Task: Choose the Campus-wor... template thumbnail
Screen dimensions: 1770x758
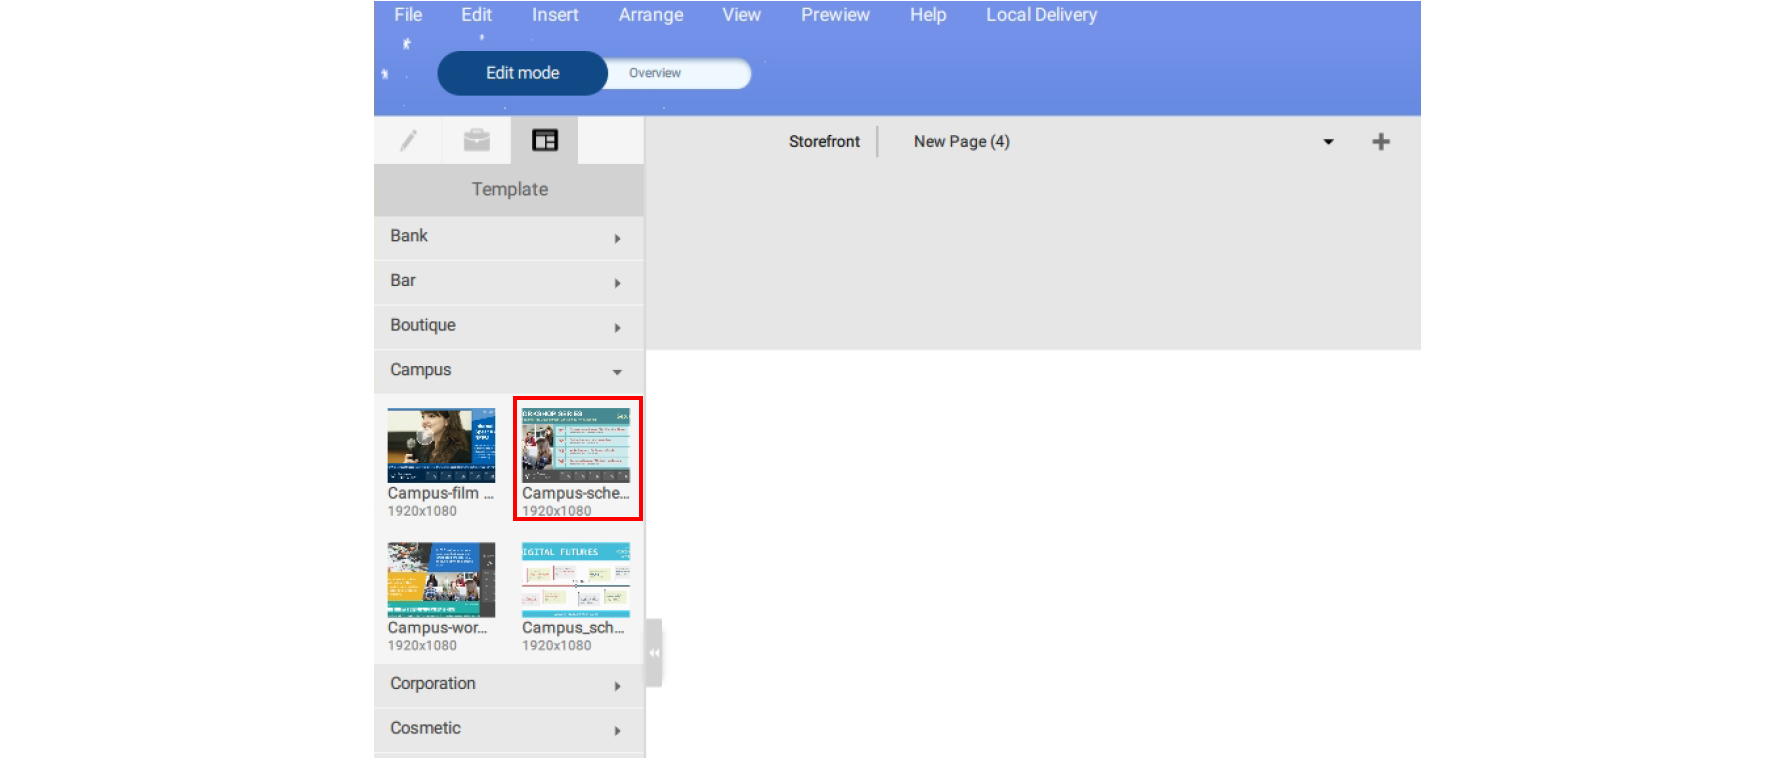Action: click(x=441, y=580)
